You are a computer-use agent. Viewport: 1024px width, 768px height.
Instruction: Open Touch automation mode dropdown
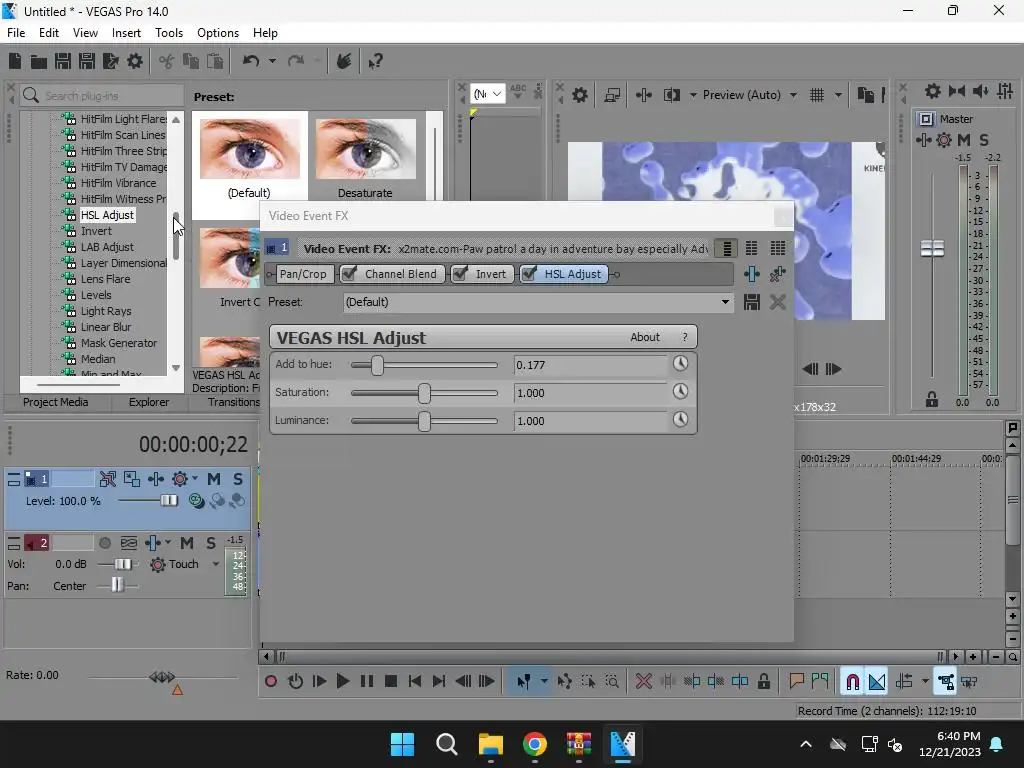[216, 564]
